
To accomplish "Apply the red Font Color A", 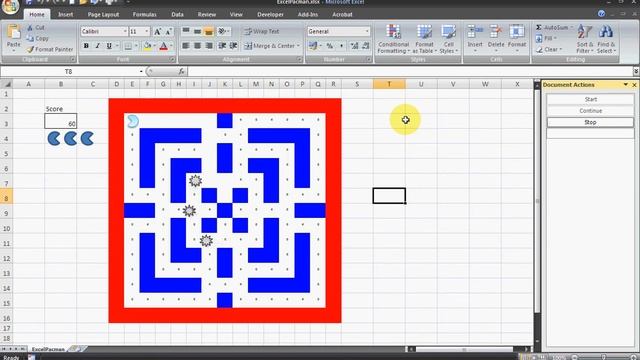I will [164, 46].
